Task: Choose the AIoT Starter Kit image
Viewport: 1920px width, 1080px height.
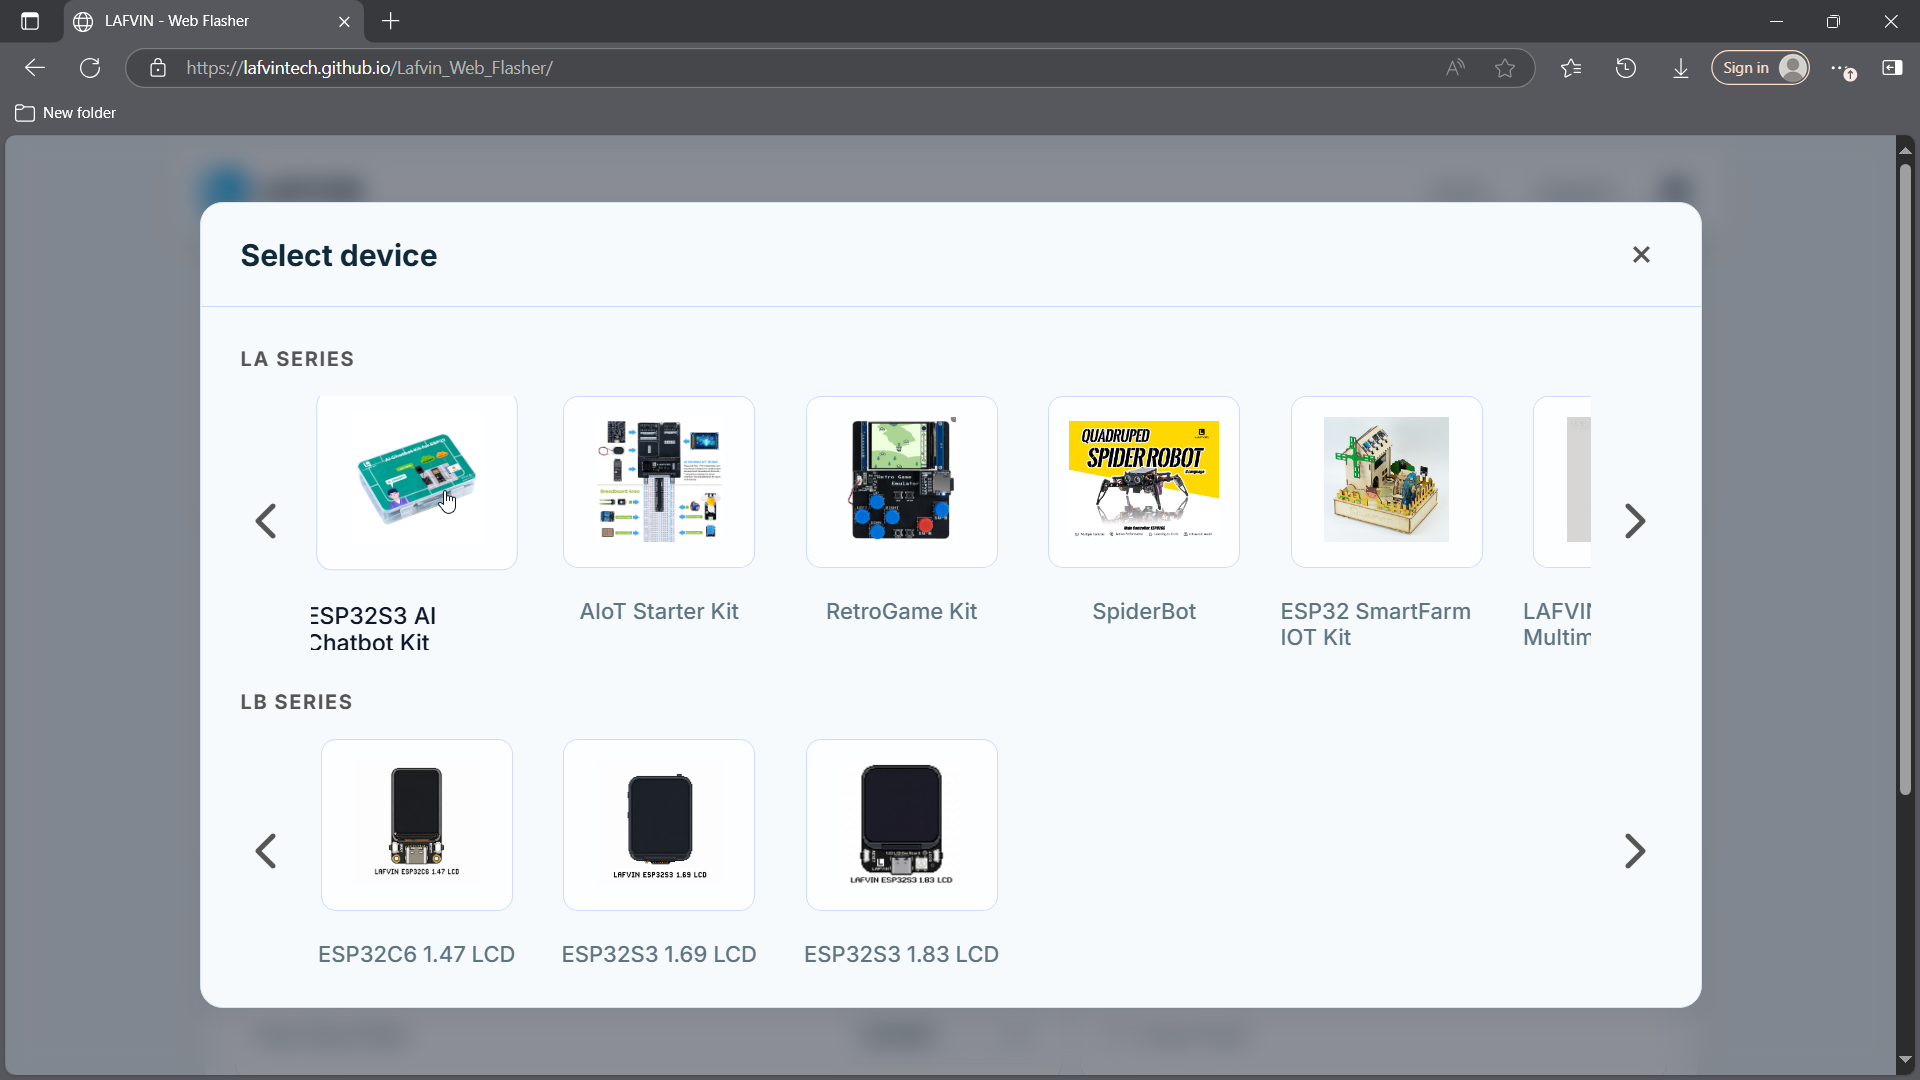Action: (659, 482)
